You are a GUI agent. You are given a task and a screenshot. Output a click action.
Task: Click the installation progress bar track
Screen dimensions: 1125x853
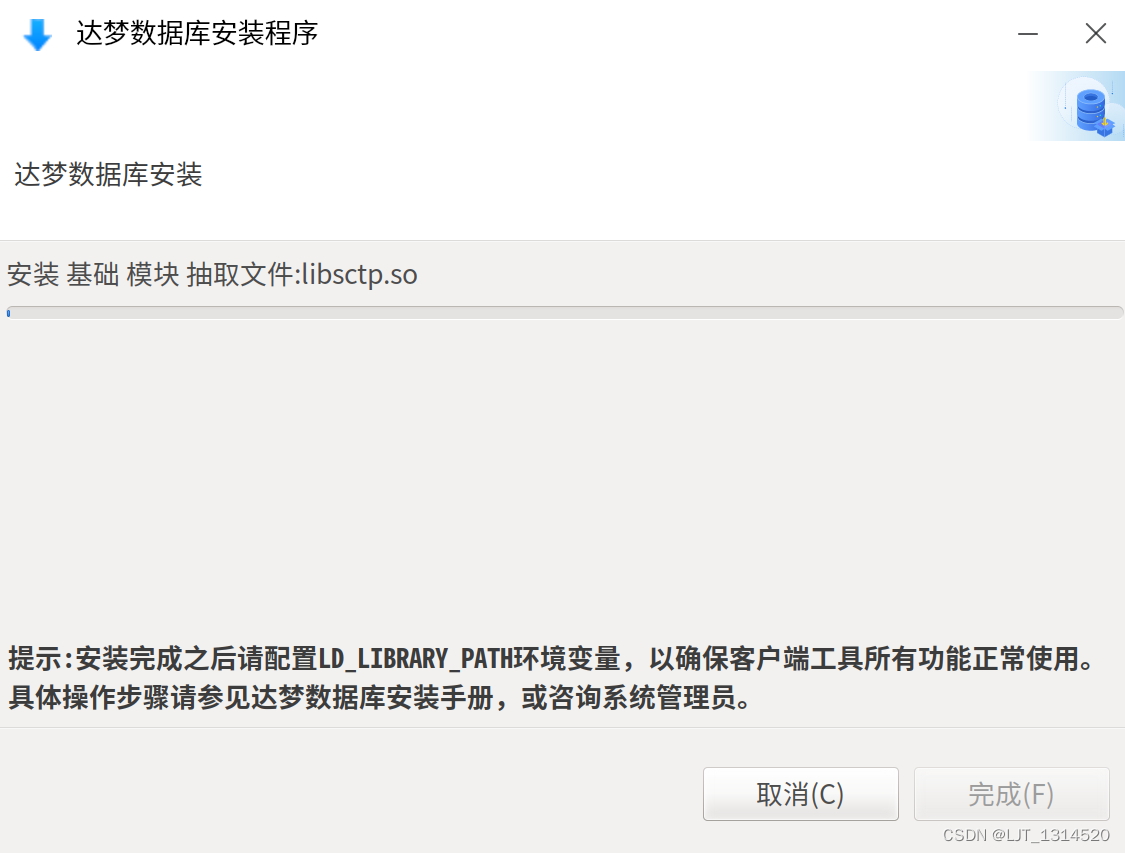(x=565, y=313)
